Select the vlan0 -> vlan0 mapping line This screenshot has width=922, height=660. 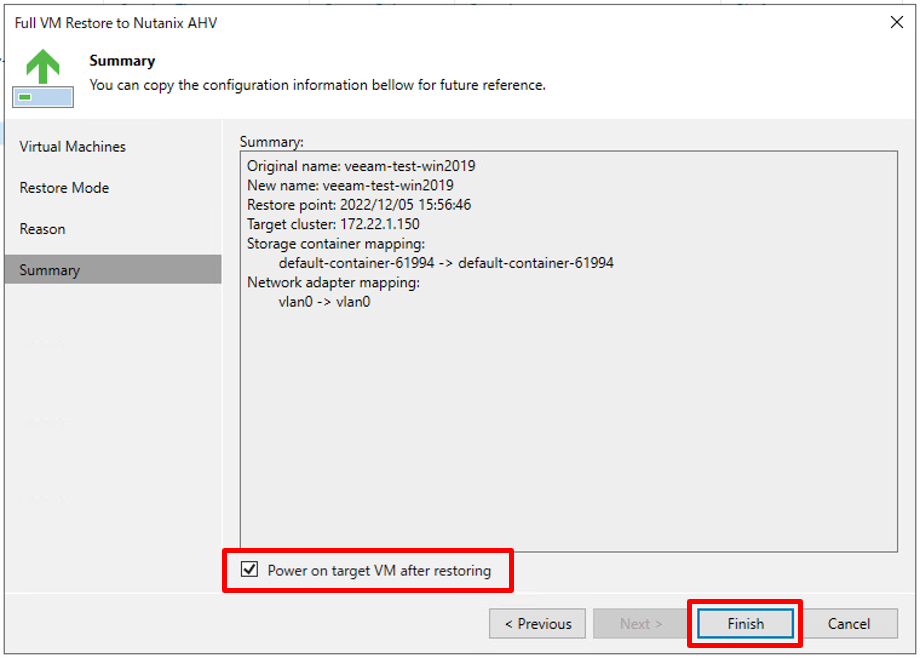(x=325, y=302)
